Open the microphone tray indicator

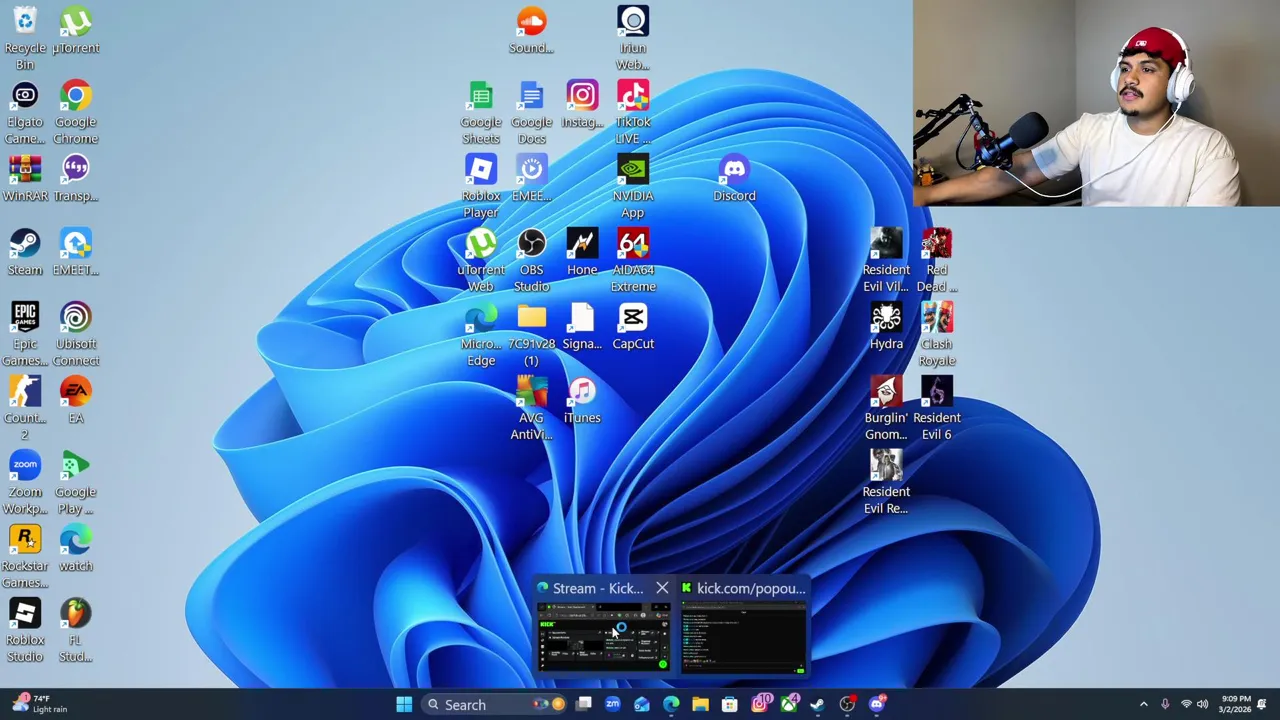[1165, 704]
